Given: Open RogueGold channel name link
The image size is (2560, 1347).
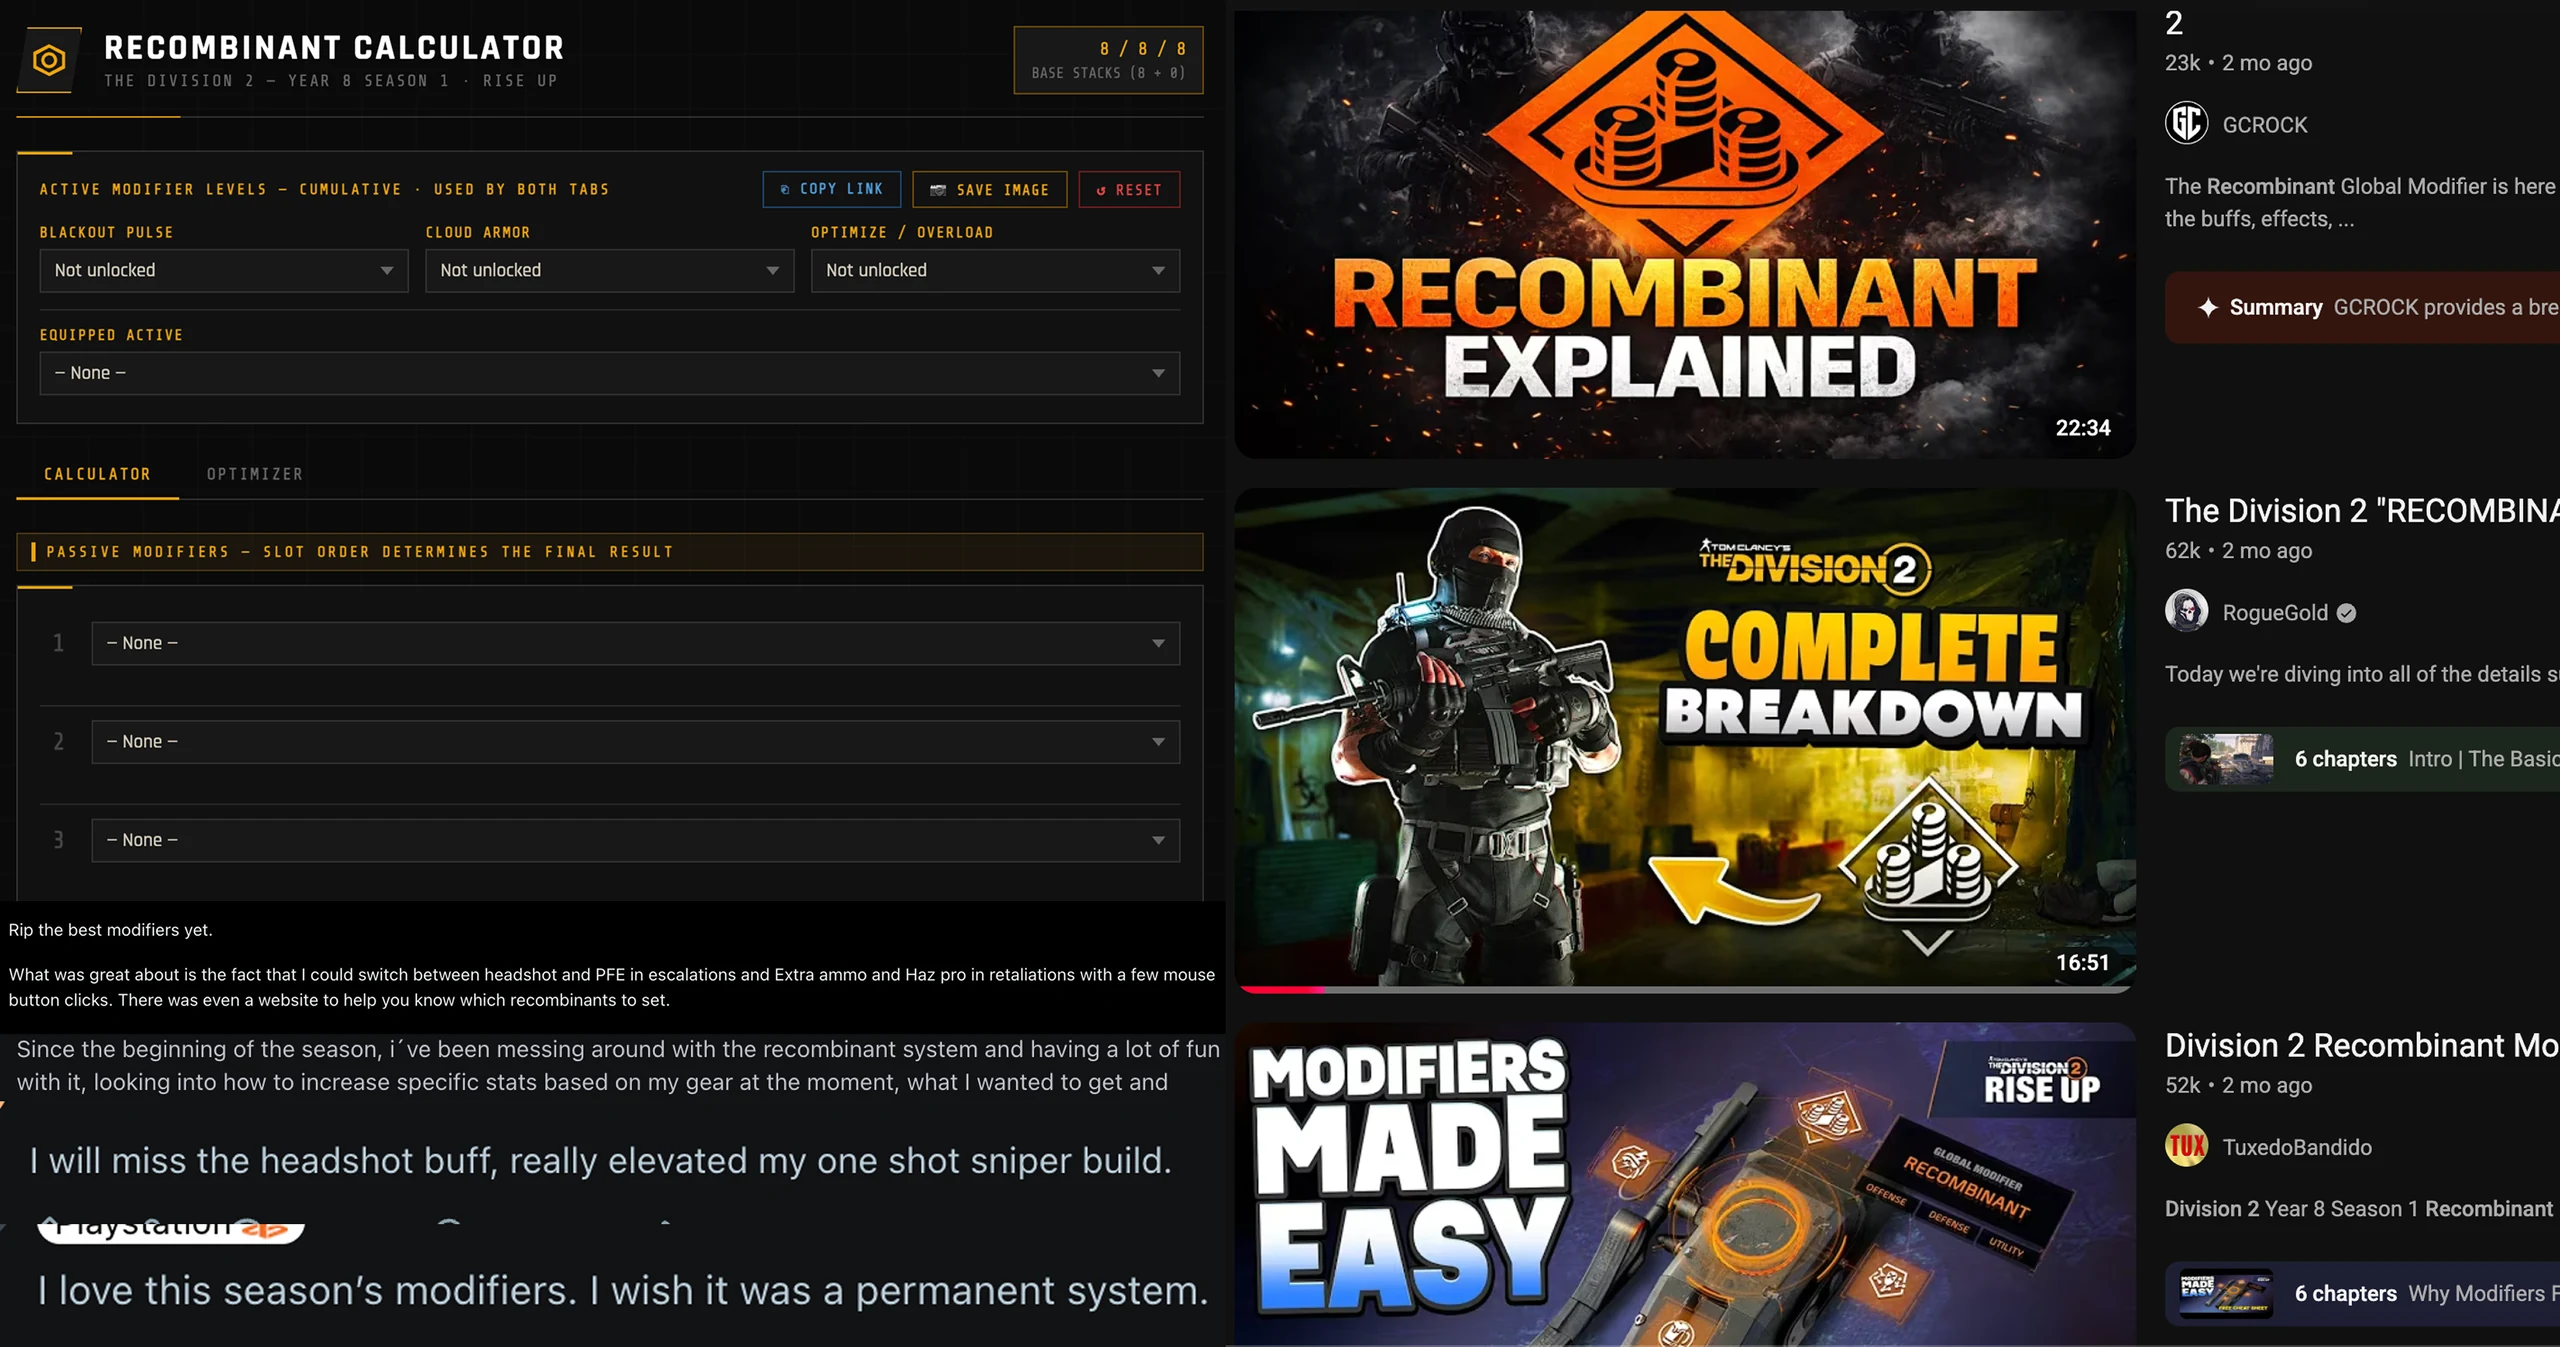Looking at the screenshot, I should 2274,613.
